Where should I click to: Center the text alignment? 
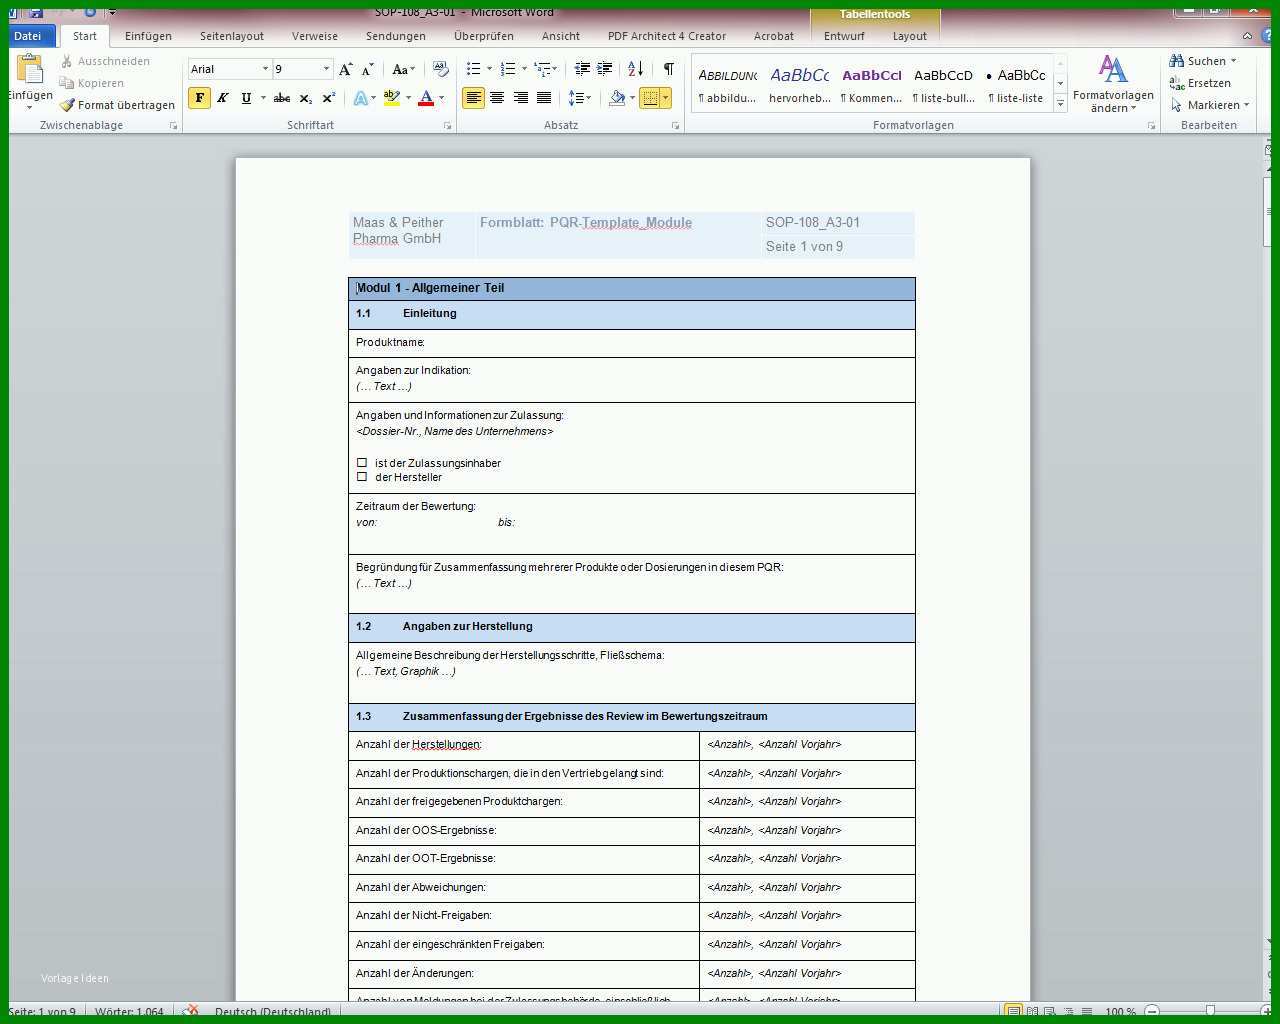(x=497, y=97)
